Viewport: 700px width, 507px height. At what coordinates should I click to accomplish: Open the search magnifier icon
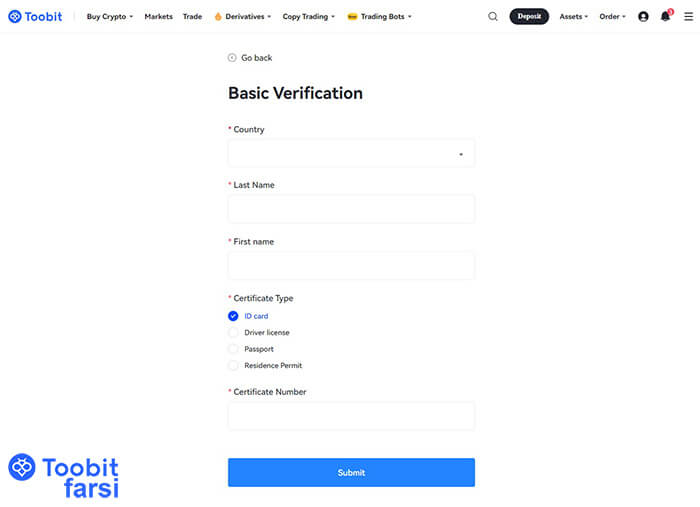pos(493,17)
